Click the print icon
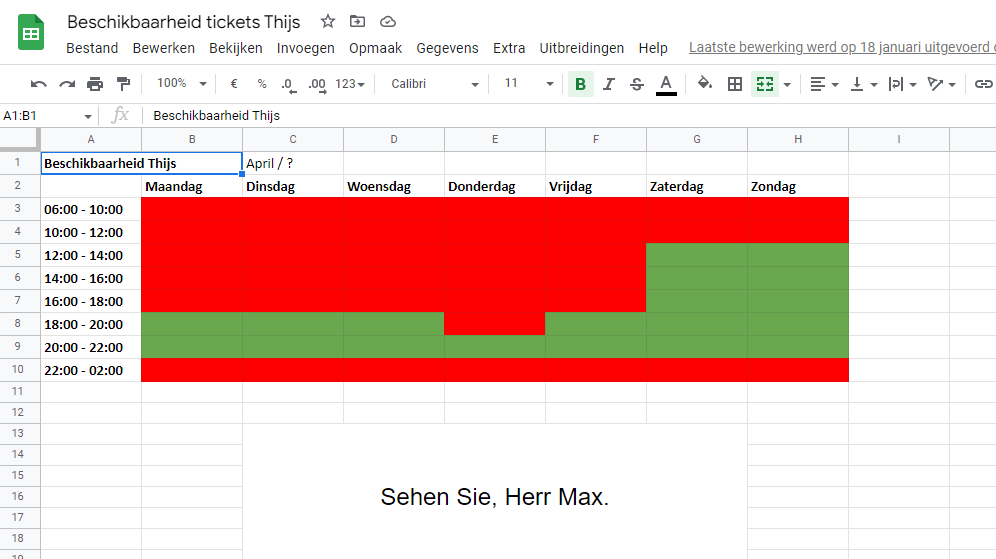 coord(95,84)
